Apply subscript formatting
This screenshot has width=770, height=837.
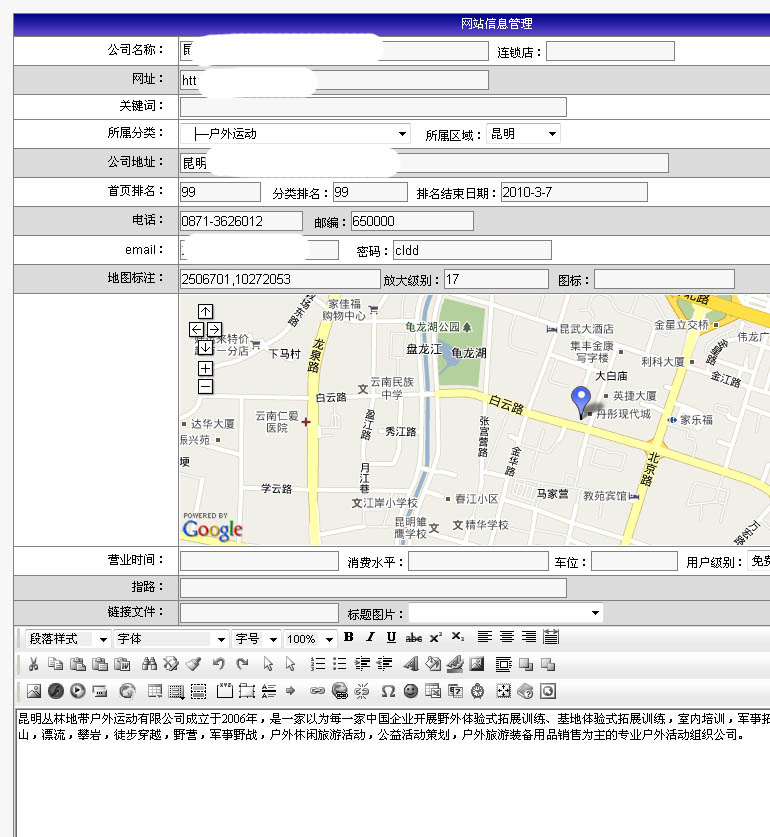coord(458,637)
